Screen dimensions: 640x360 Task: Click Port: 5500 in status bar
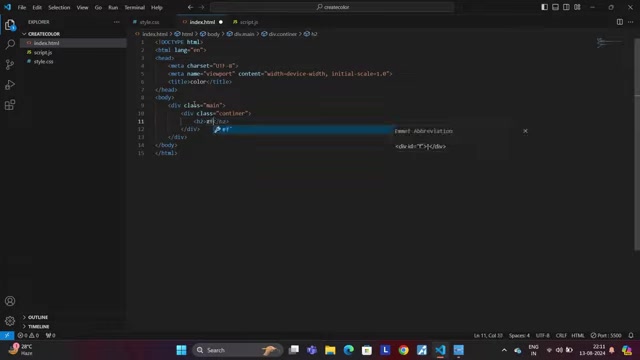click(x=606, y=336)
